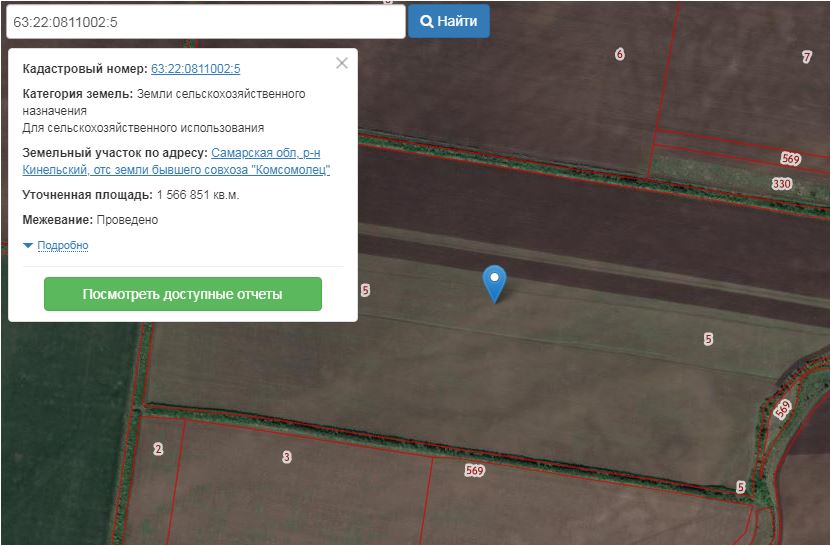Click the Найти search button
831x546 pixels.
click(x=448, y=21)
